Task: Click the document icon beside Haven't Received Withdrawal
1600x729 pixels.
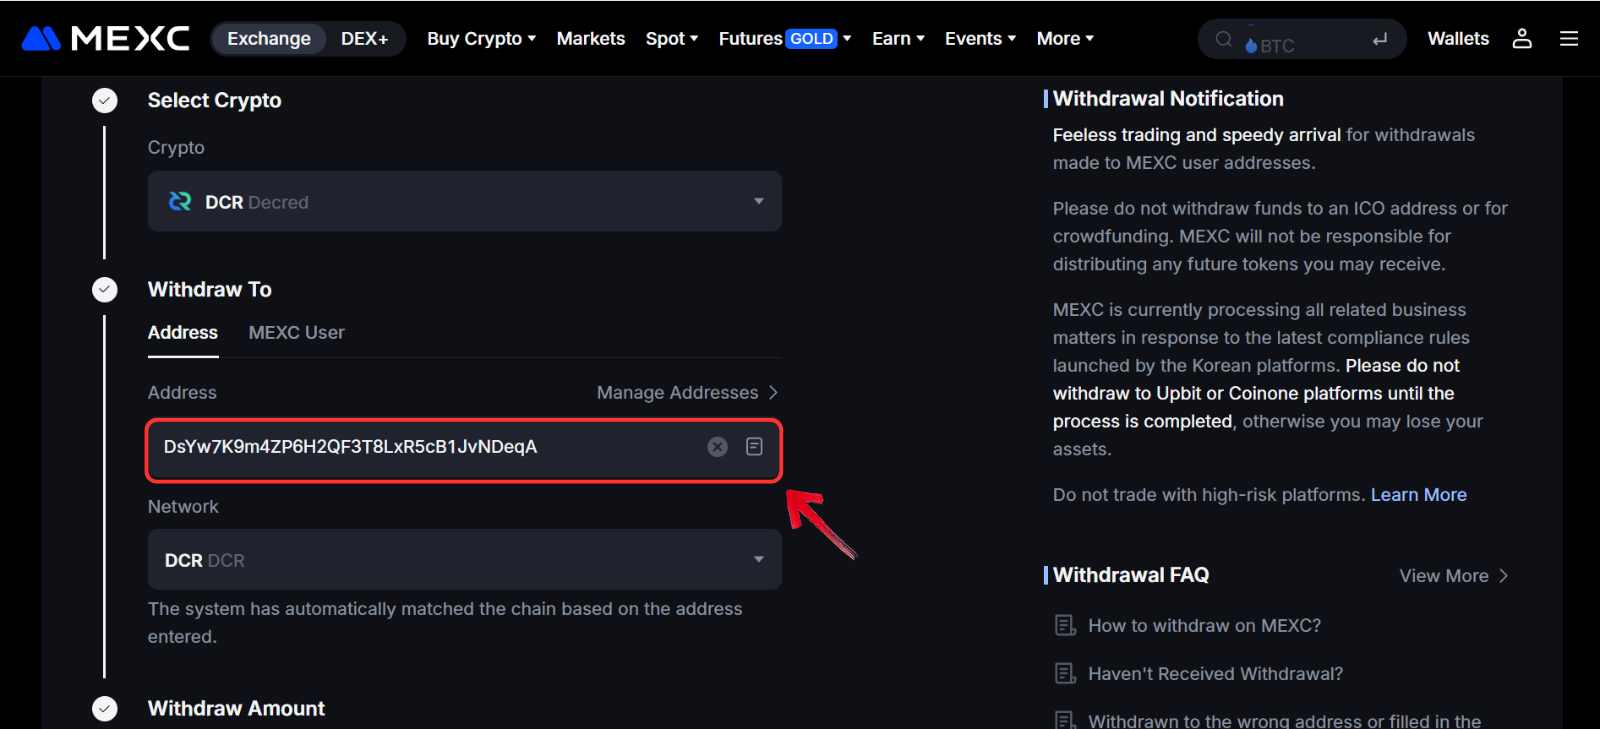Action: point(1066,674)
